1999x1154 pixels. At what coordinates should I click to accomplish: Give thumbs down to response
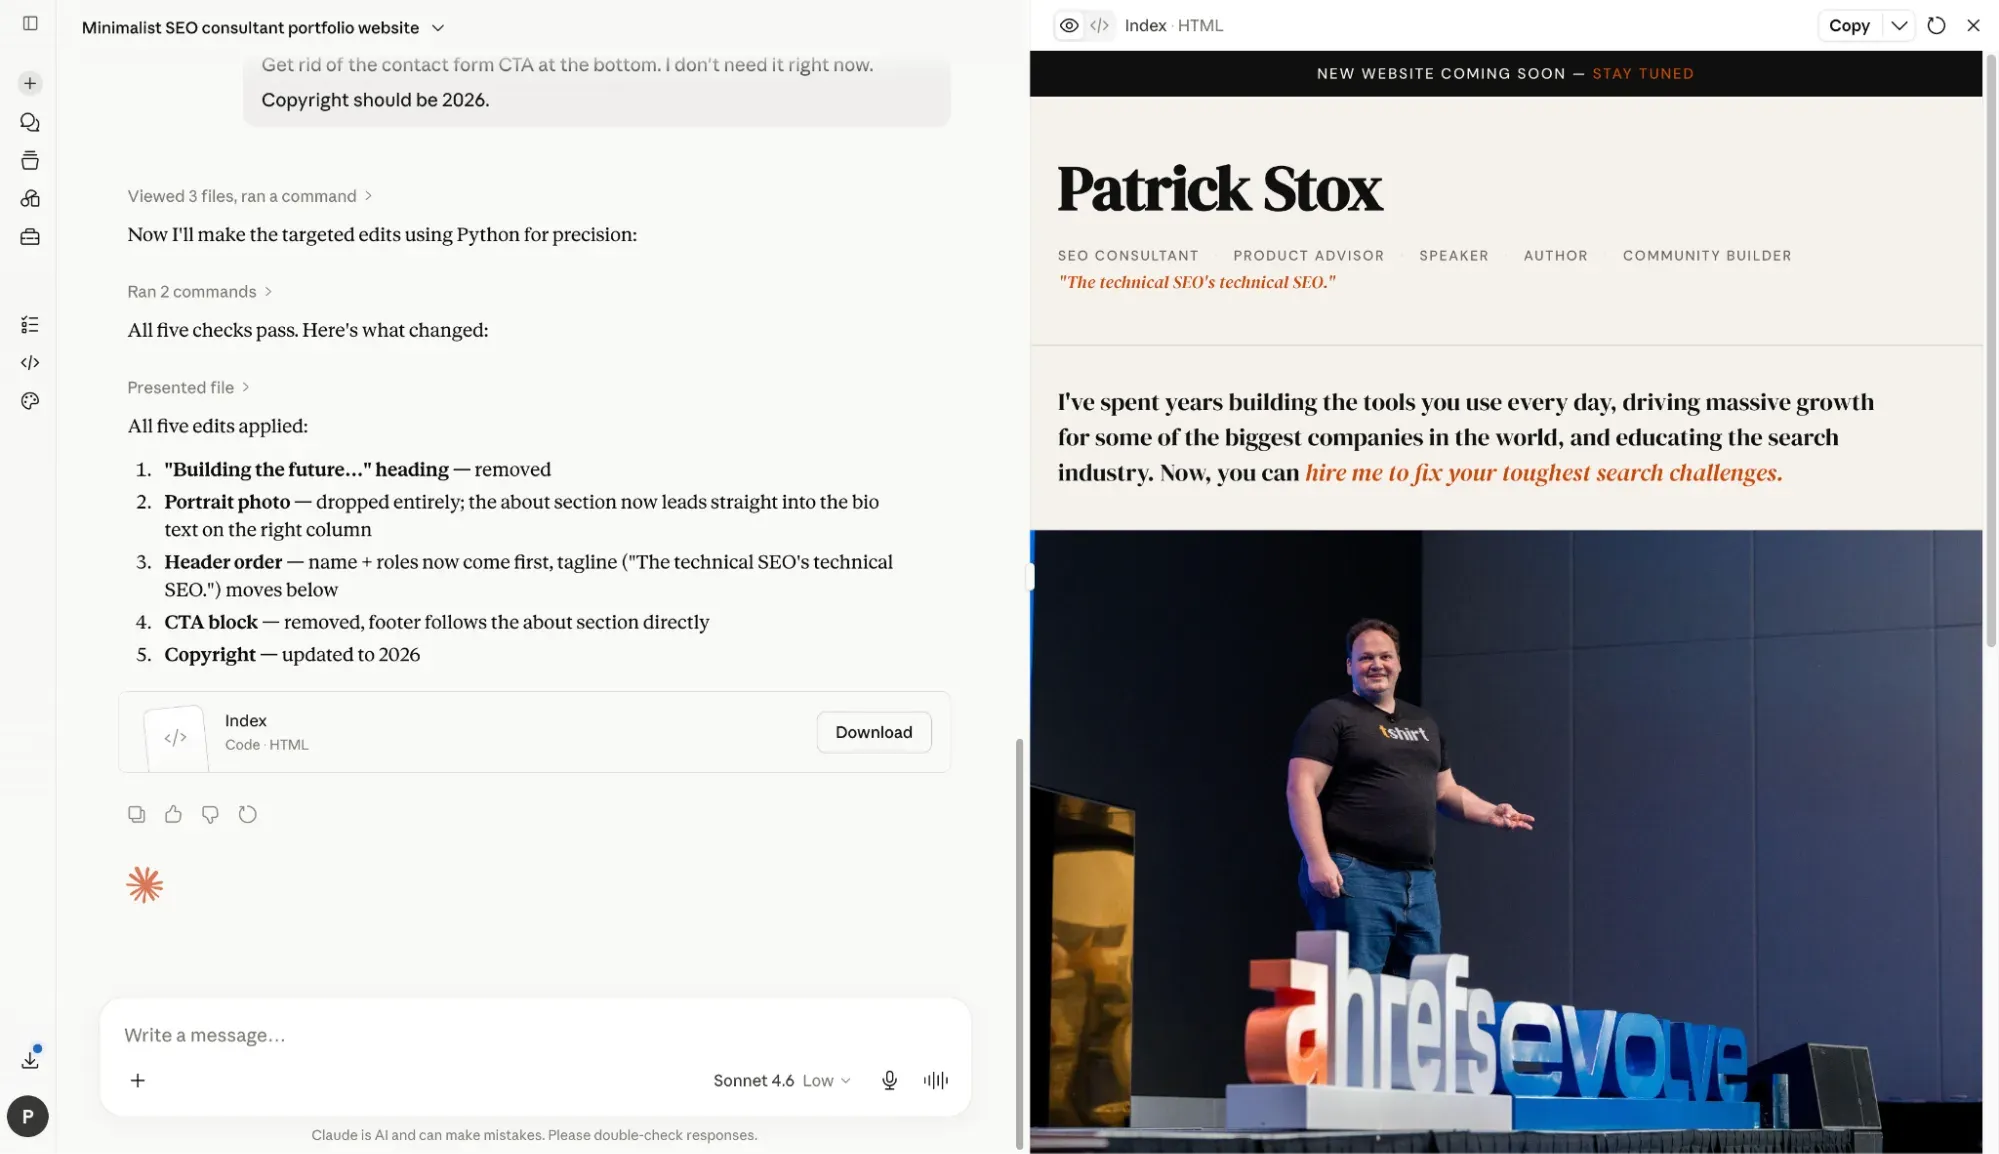click(x=210, y=814)
